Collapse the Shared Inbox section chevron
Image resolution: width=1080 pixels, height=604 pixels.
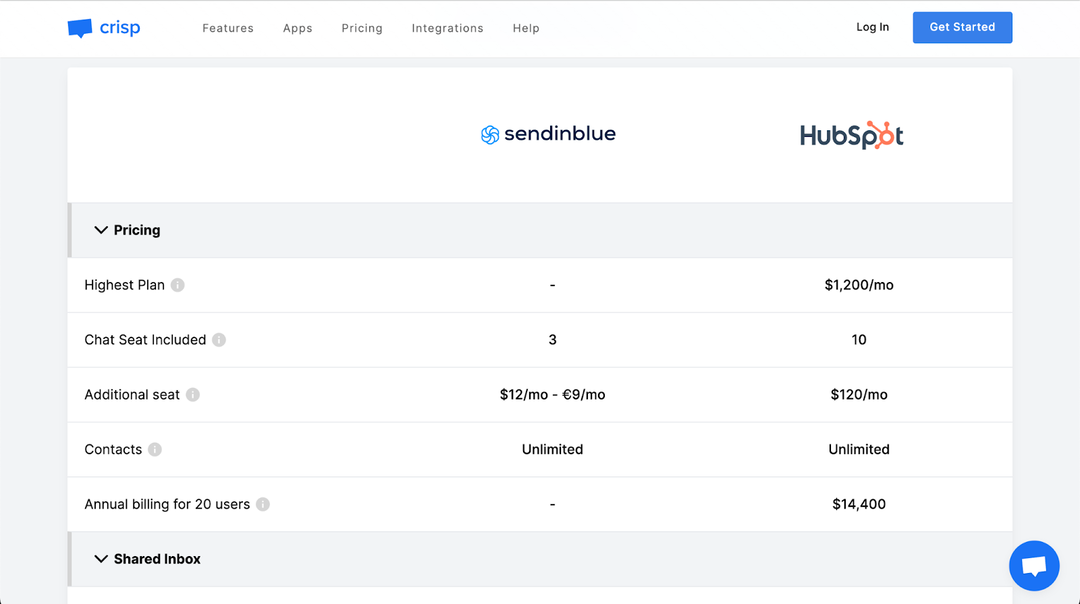click(101, 559)
